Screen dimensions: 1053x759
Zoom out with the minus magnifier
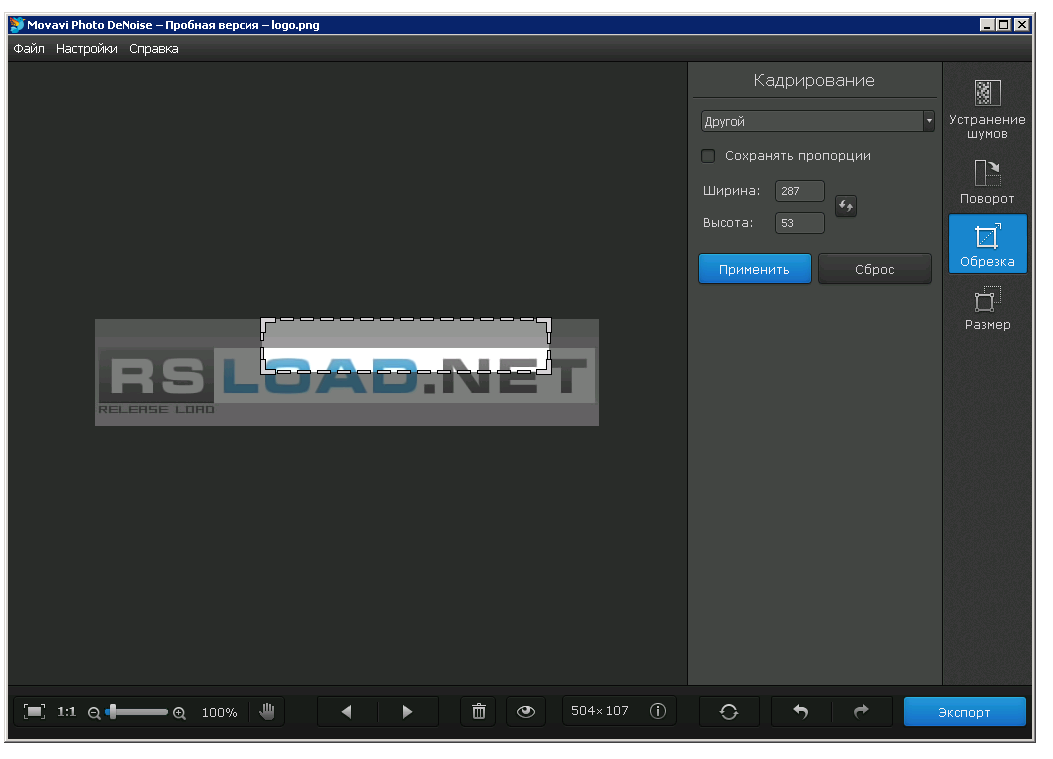tap(94, 713)
